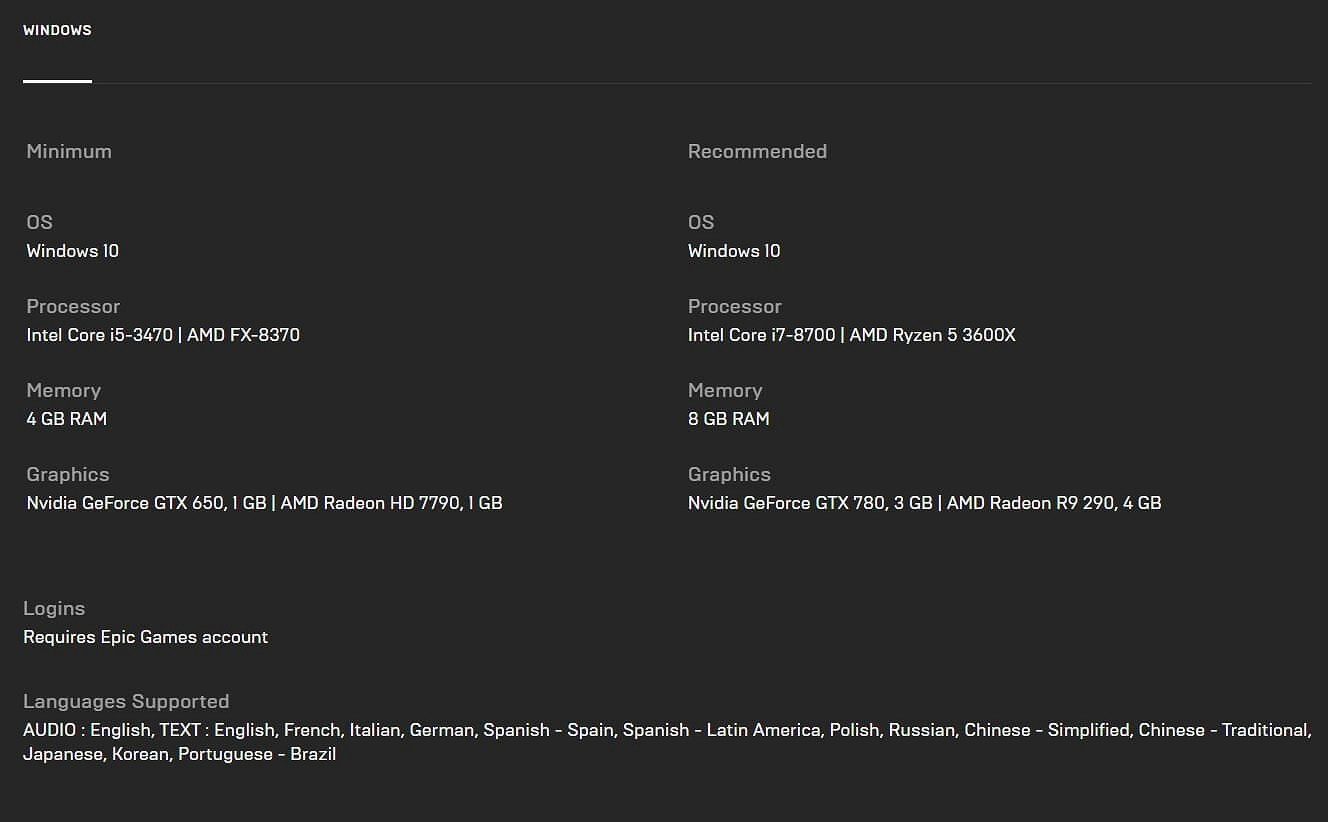Click the Languages Supported label

click(x=126, y=702)
